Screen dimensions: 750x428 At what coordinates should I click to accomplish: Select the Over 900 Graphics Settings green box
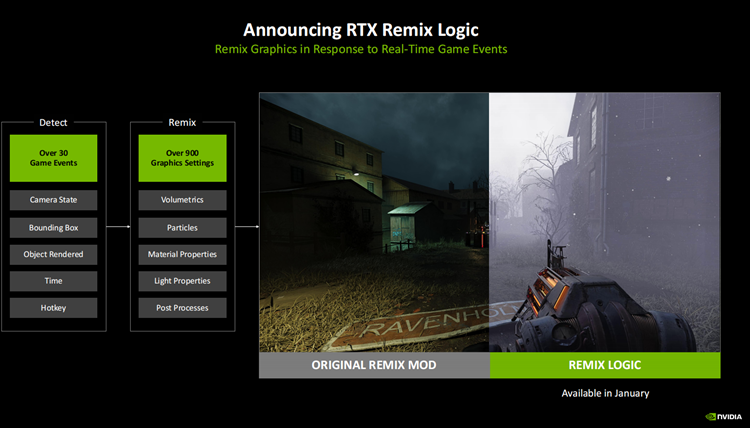tap(182, 158)
